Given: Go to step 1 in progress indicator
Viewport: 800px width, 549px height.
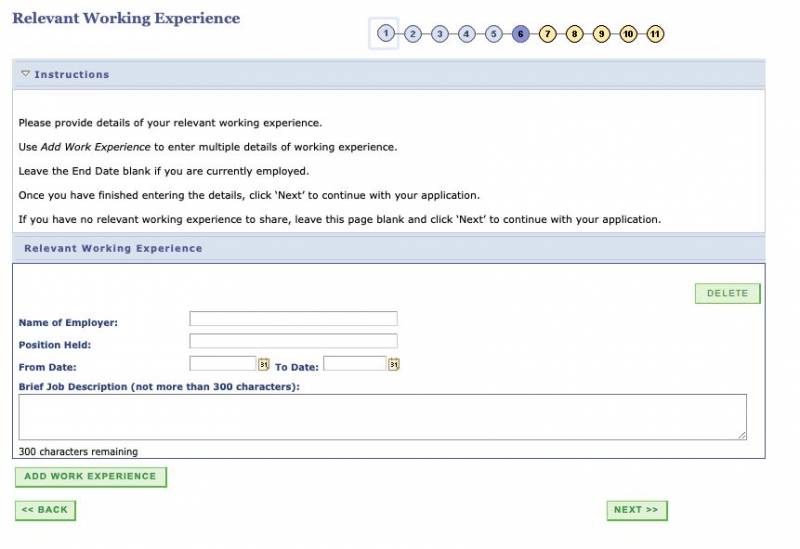Looking at the screenshot, I should (385, 34).
